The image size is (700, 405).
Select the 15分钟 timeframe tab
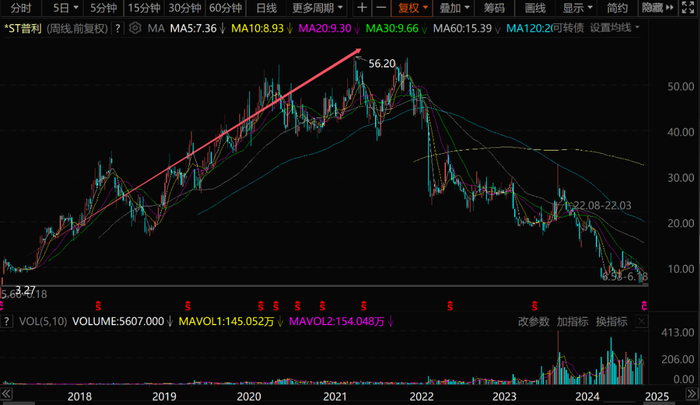pos(144,8)
